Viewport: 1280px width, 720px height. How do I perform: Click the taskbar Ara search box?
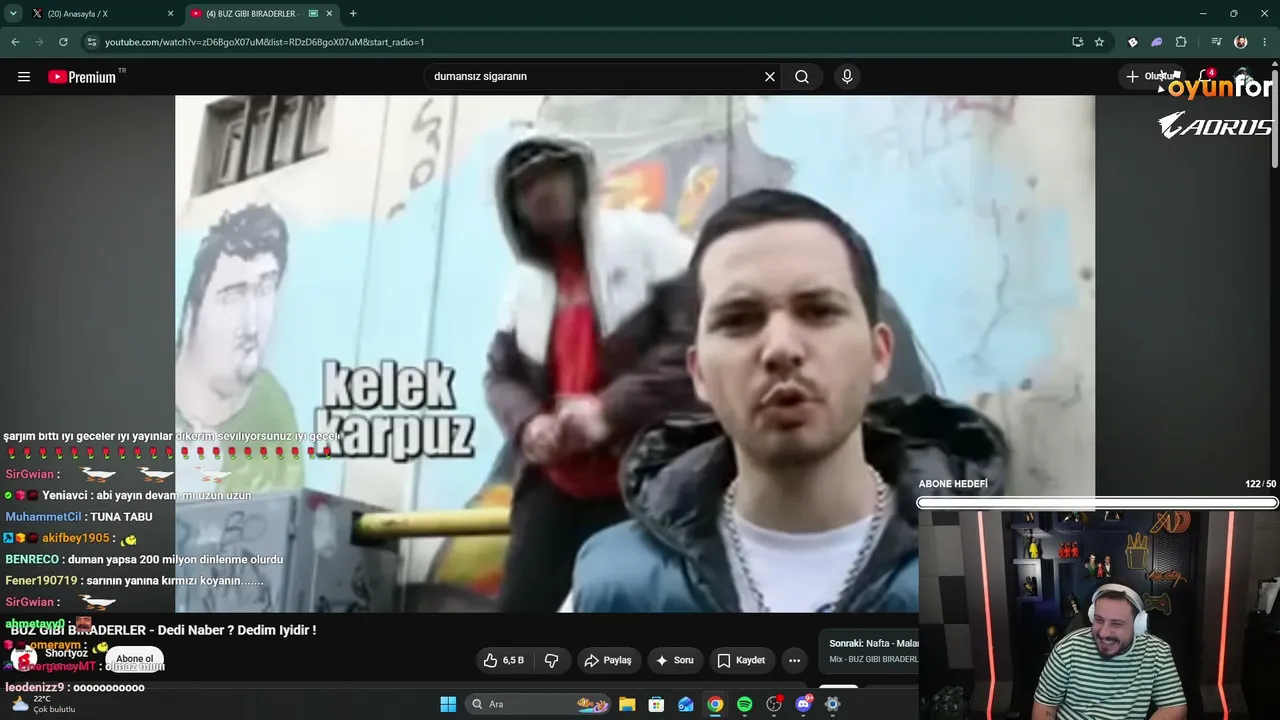539,704
